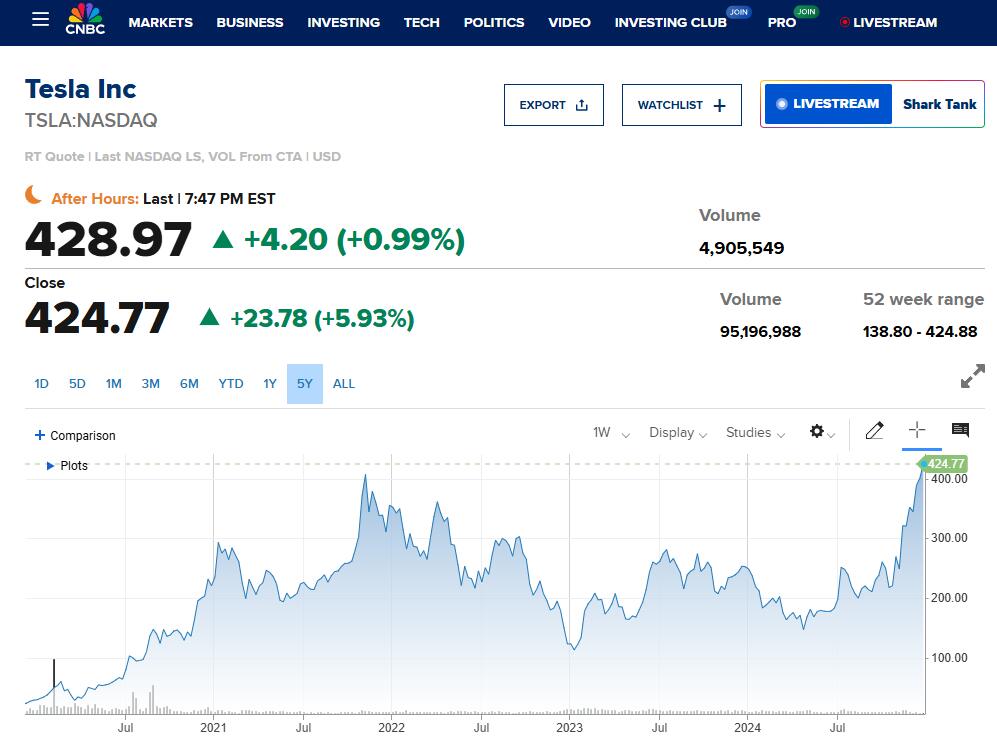Screen dimensions: 997x755
Task: Open the POLITICS menu
Action: pos(494,22)
